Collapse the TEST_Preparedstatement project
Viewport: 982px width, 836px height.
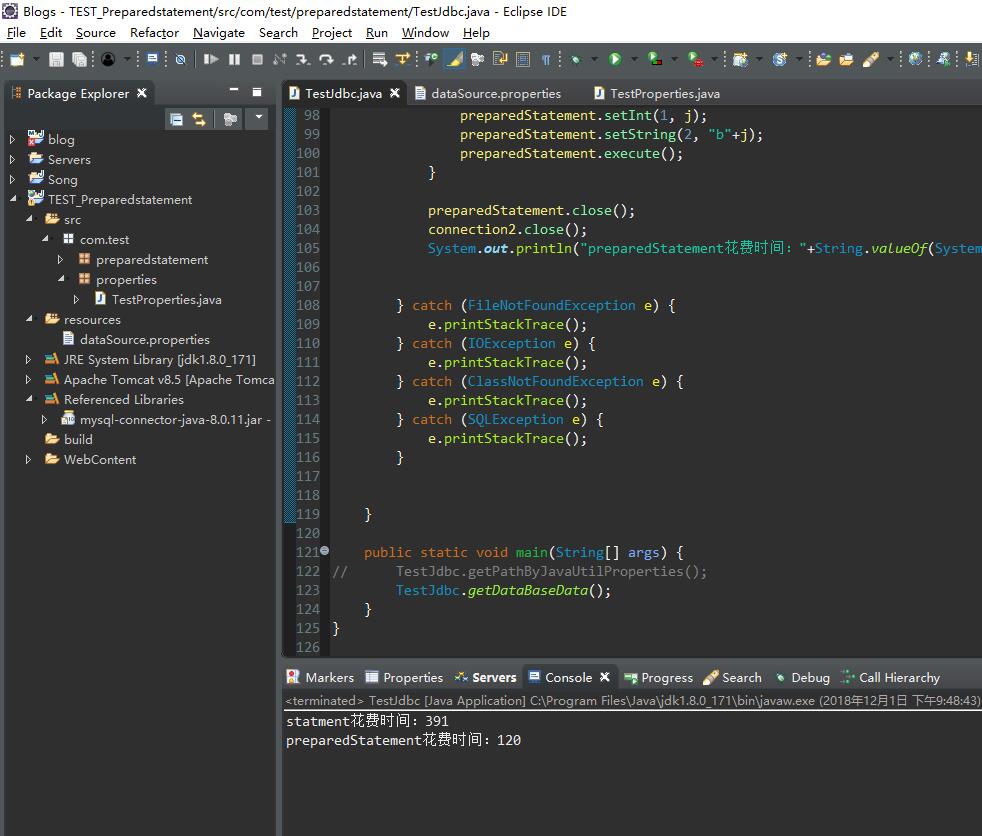tap(13, 199)
